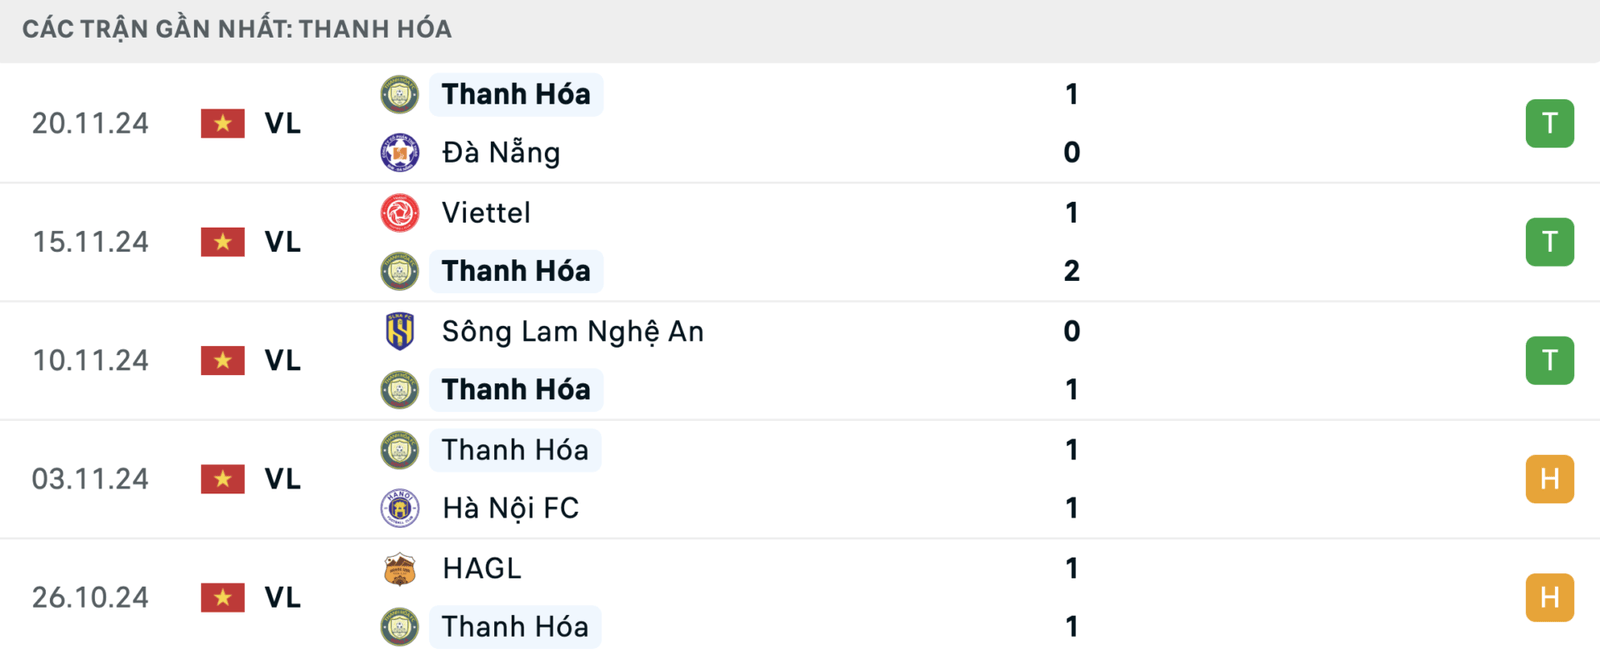Click the Các trận gần nhất header
Viewport: 1600px width, 656px height.
click(x=237, y=29)
